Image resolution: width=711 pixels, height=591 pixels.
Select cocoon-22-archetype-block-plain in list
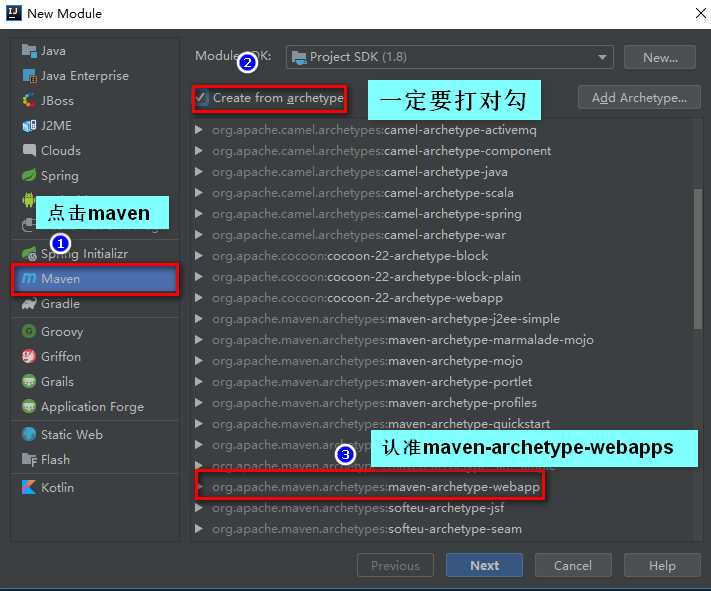366,277
